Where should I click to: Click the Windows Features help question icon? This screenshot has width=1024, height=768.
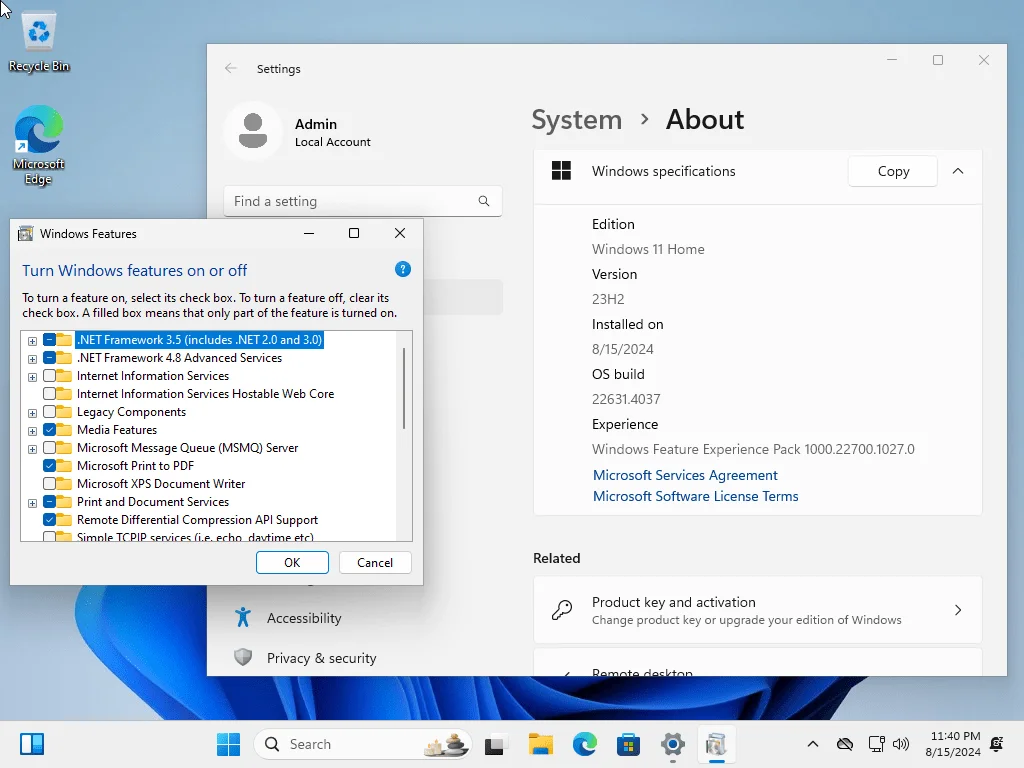point(403,269)
